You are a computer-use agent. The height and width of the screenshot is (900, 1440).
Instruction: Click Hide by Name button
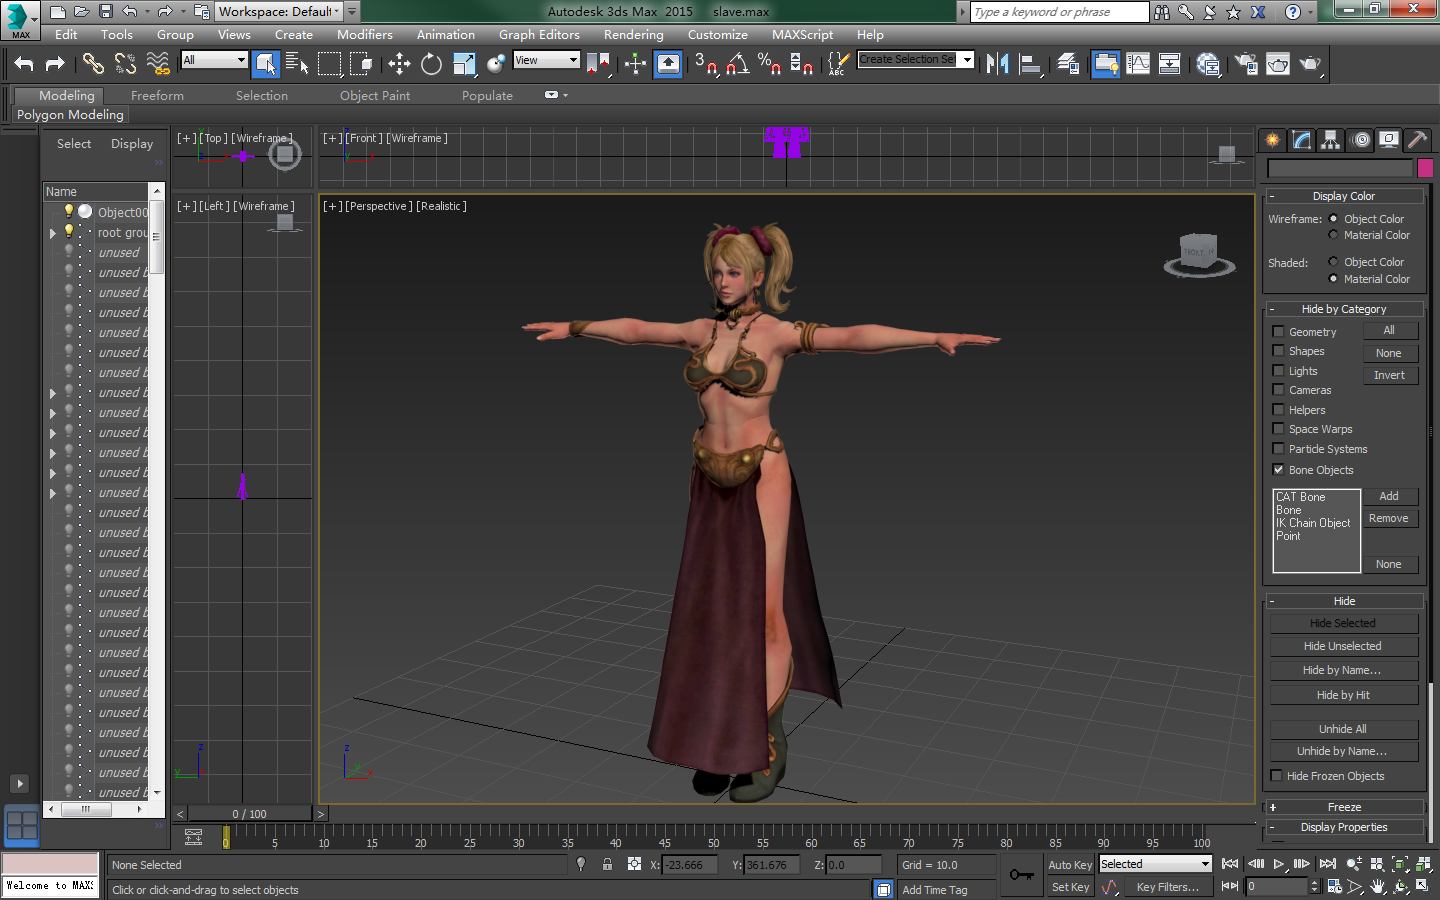click(x=1343, y=670)
